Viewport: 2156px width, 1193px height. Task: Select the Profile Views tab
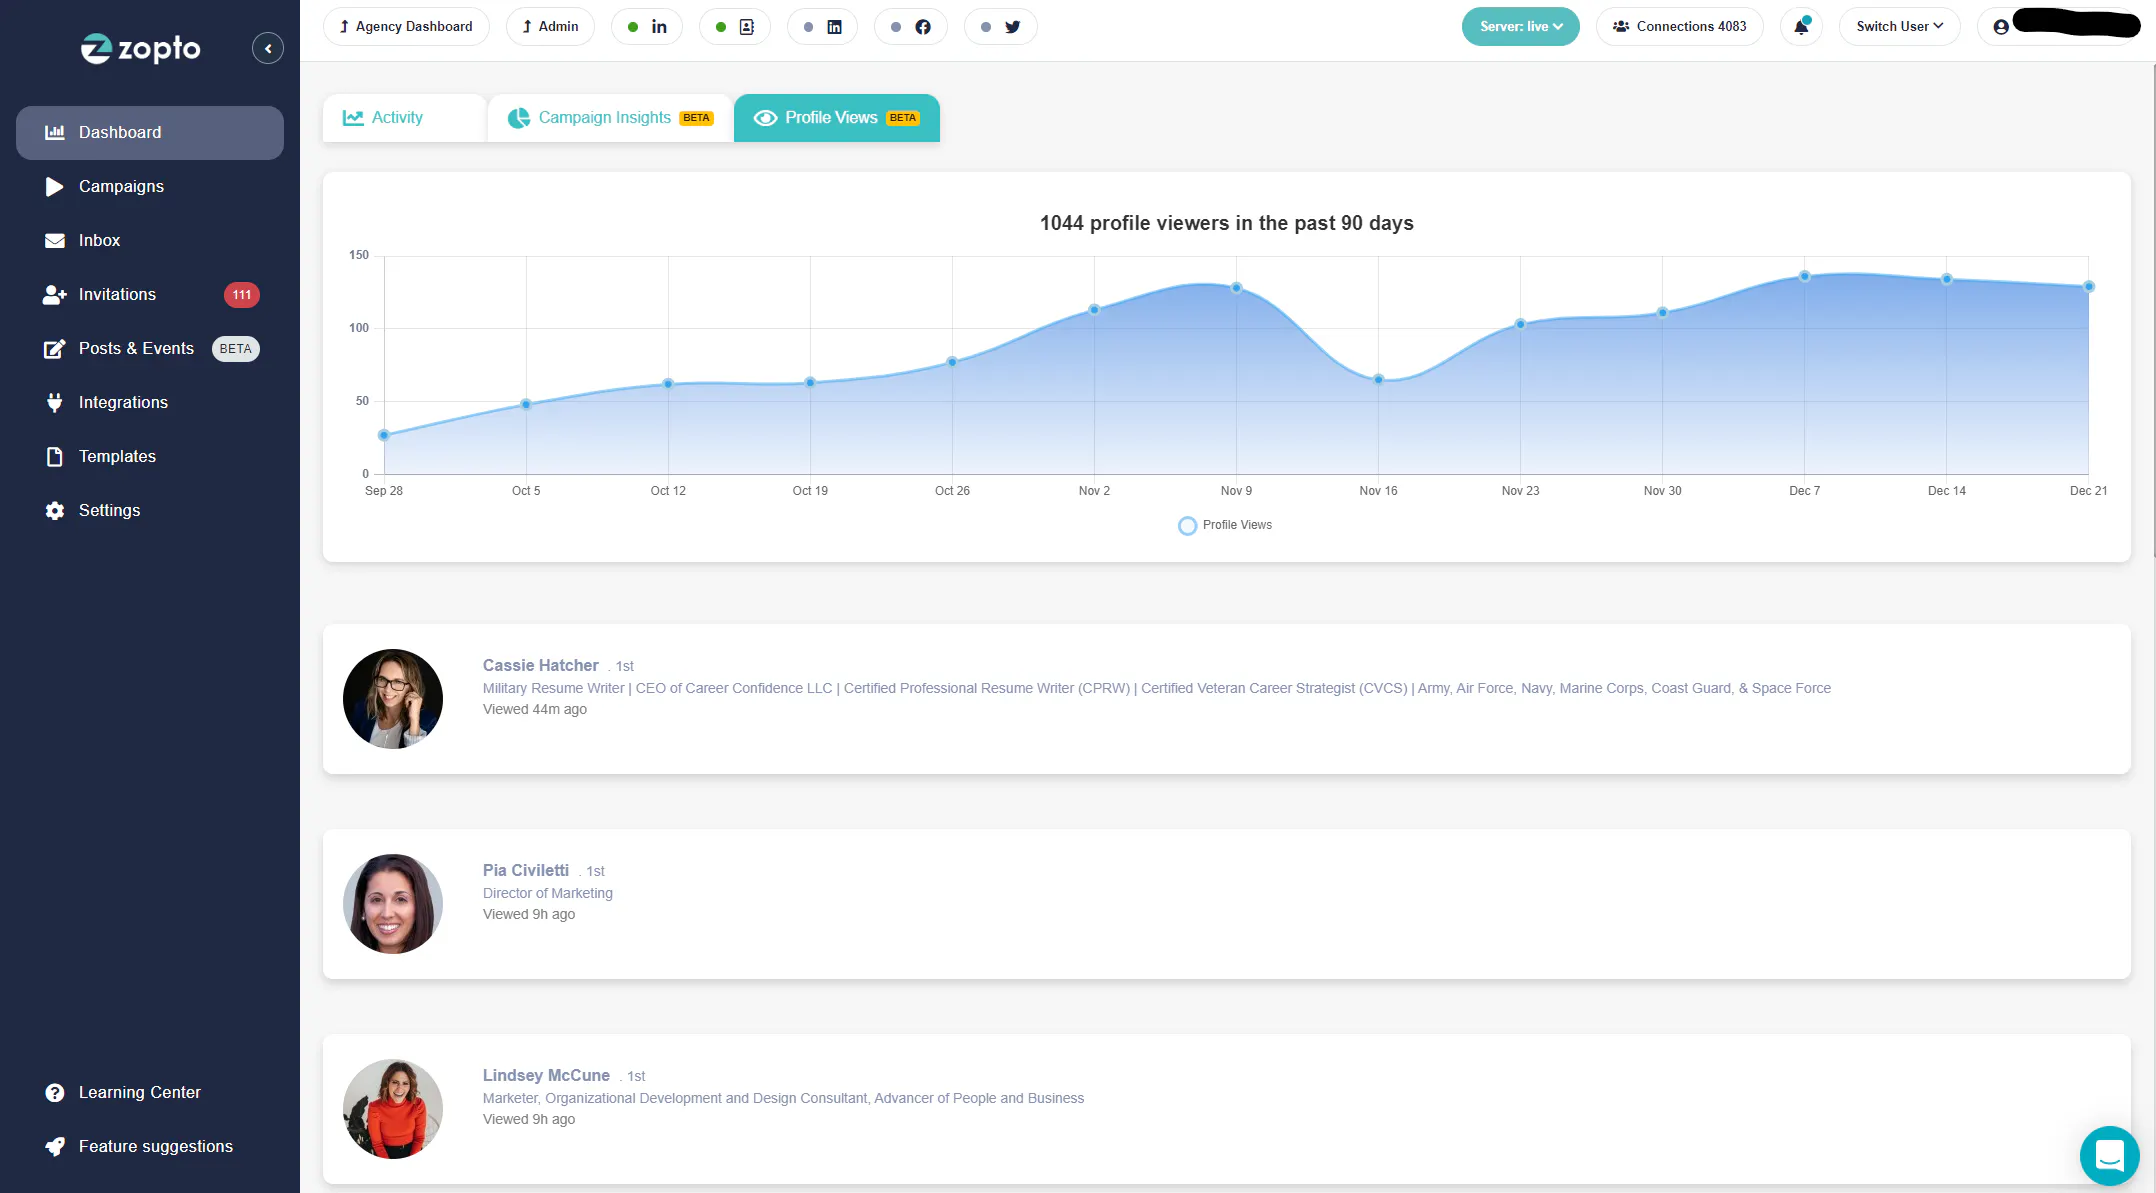pyautogui.click(x=837, y=118)
